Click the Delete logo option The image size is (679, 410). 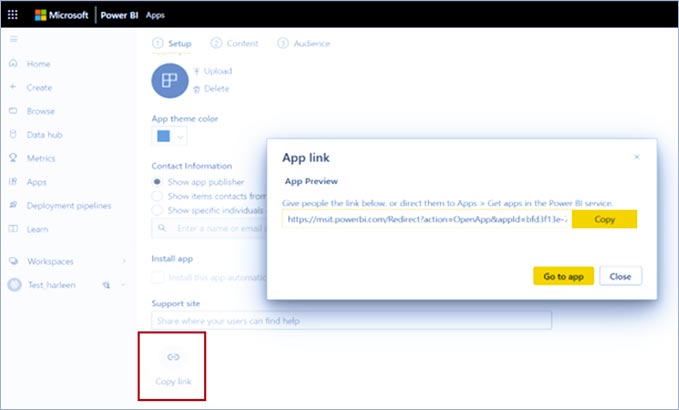point(211,89)
